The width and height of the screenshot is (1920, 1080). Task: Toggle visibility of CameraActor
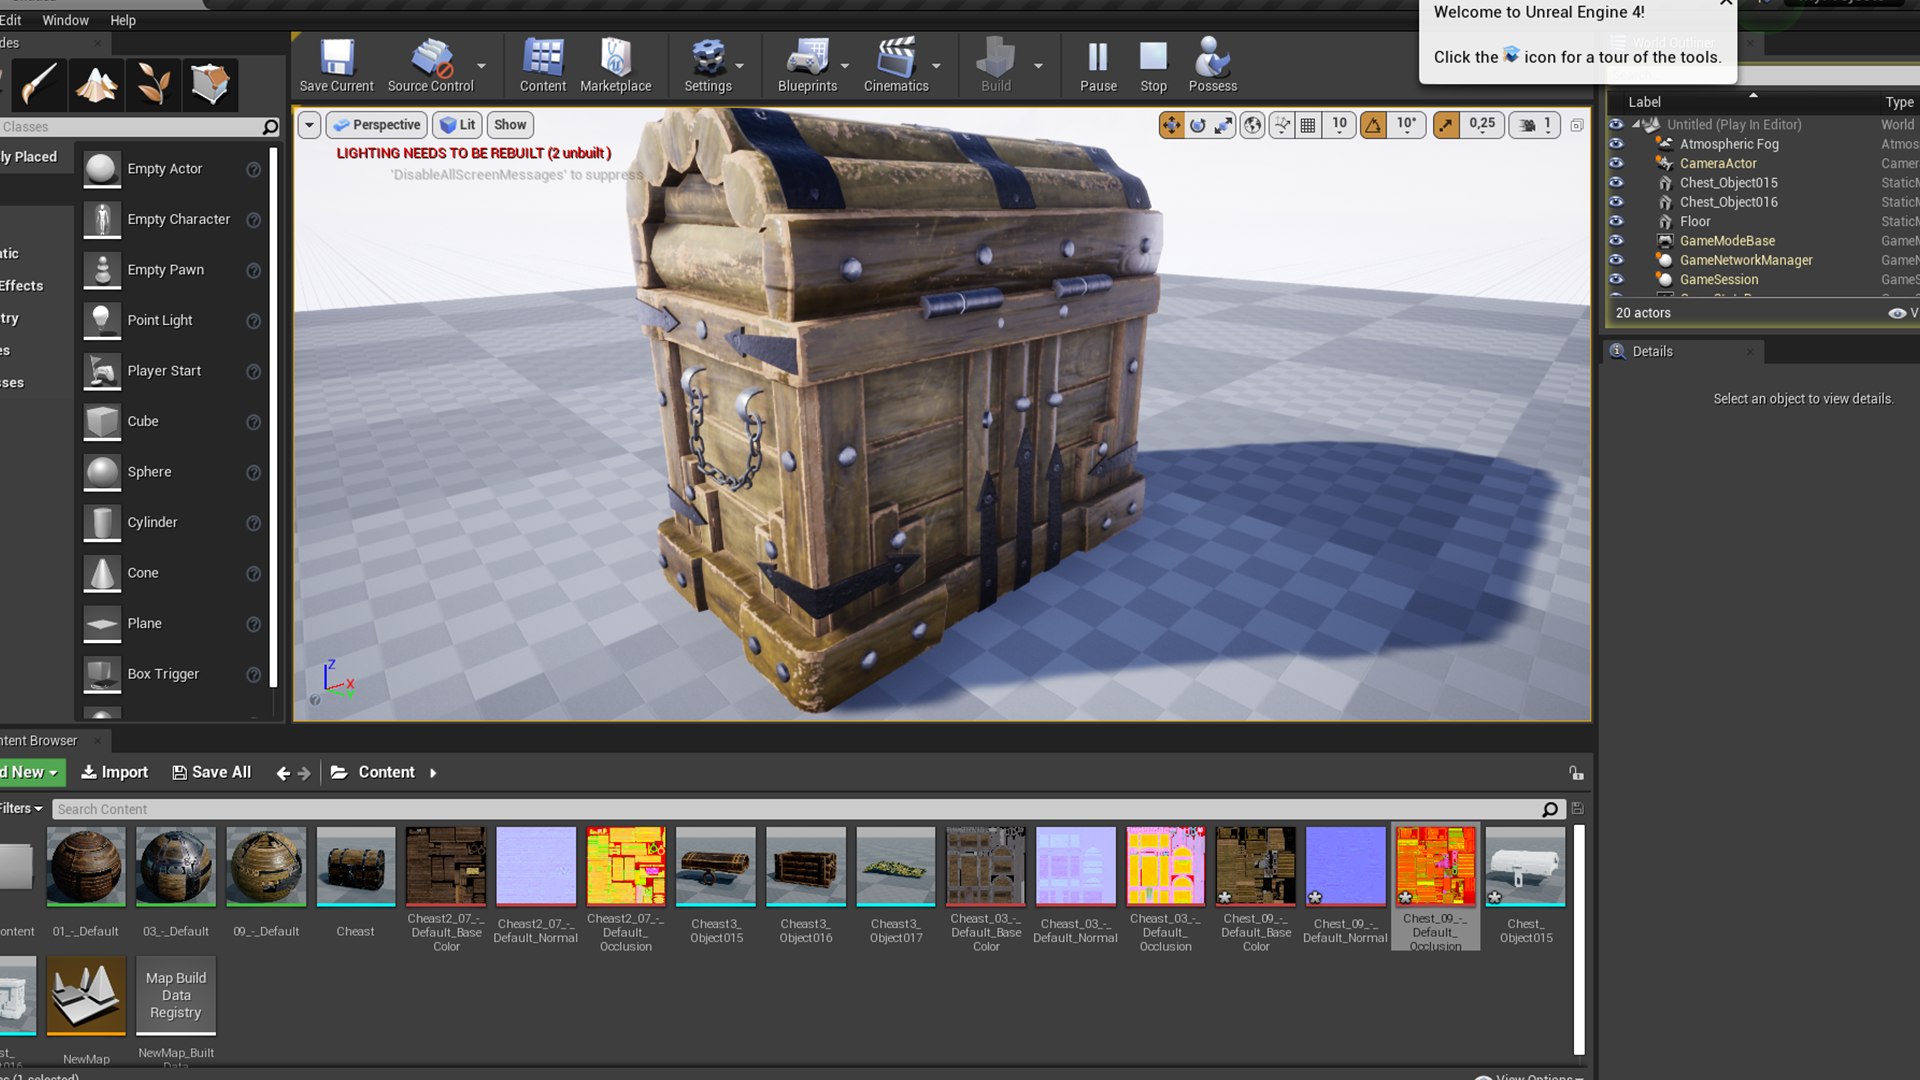tap(1616, 163)
